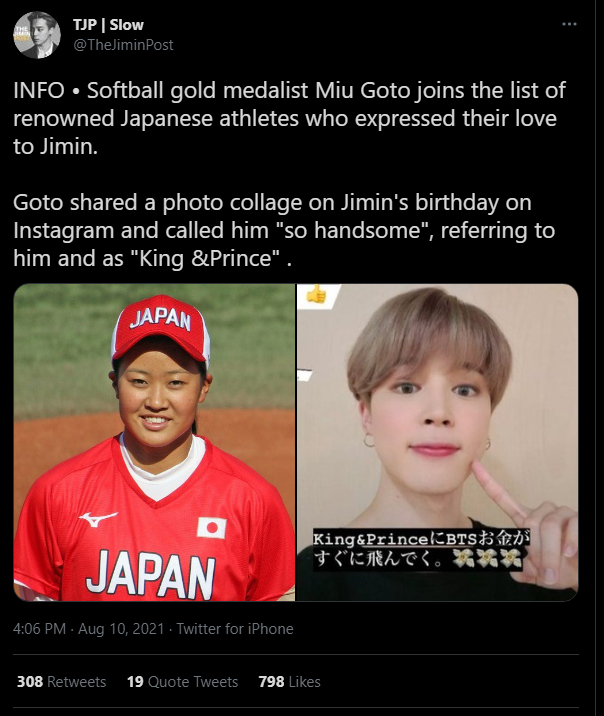Select the thumbs-up emoji sticker on photo
This screenshot has width=604, height=716.
click(316, 295)
